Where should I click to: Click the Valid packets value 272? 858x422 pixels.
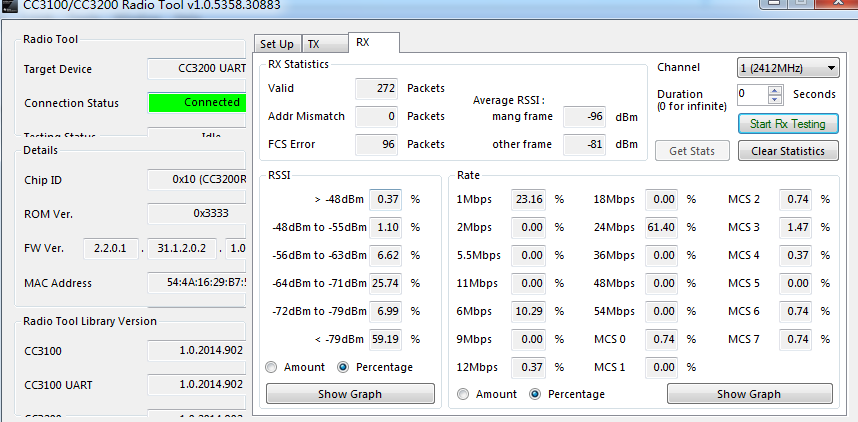point(376,89)
